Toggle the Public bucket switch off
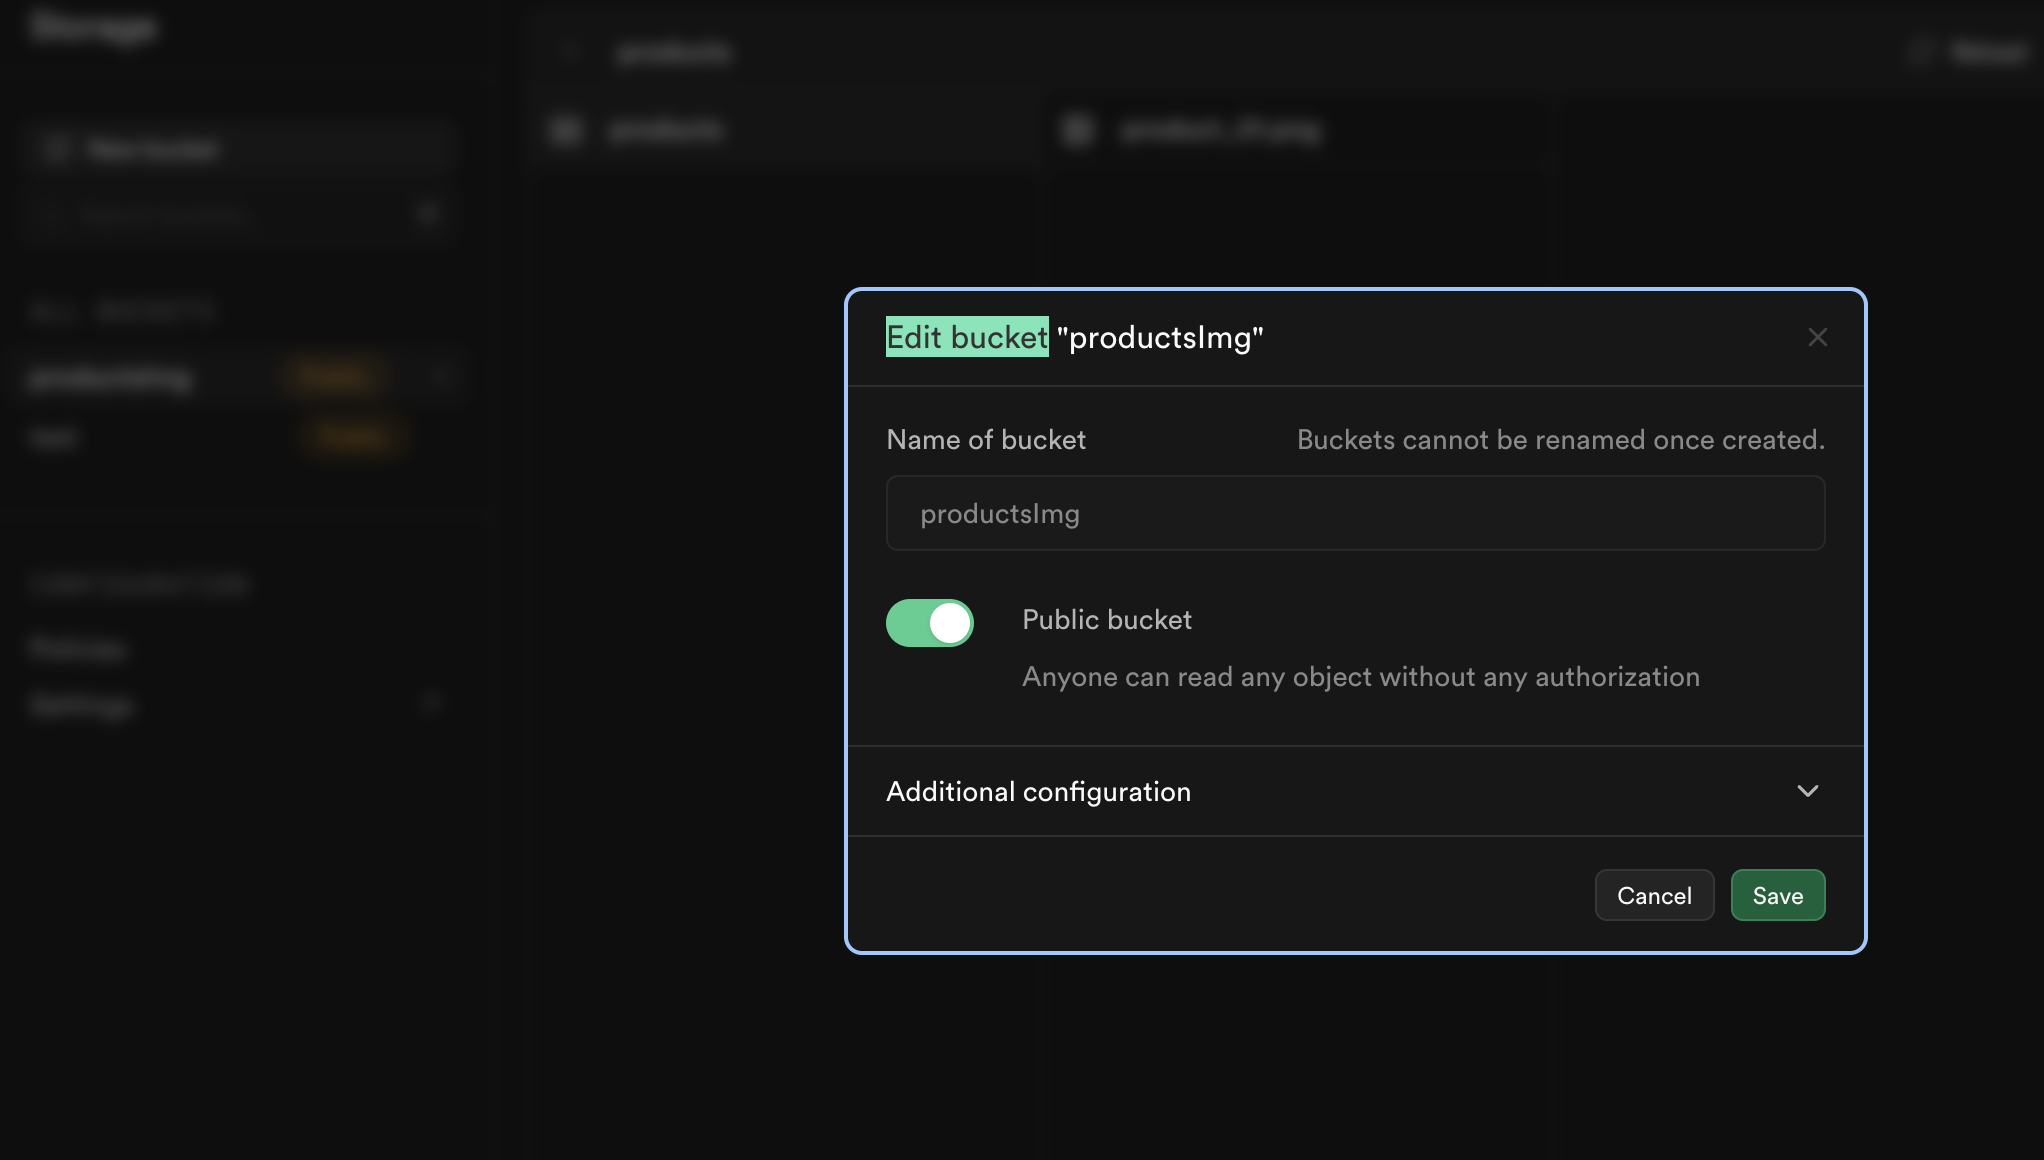This screenshot has width=2044, height=1160. (929, 623)
